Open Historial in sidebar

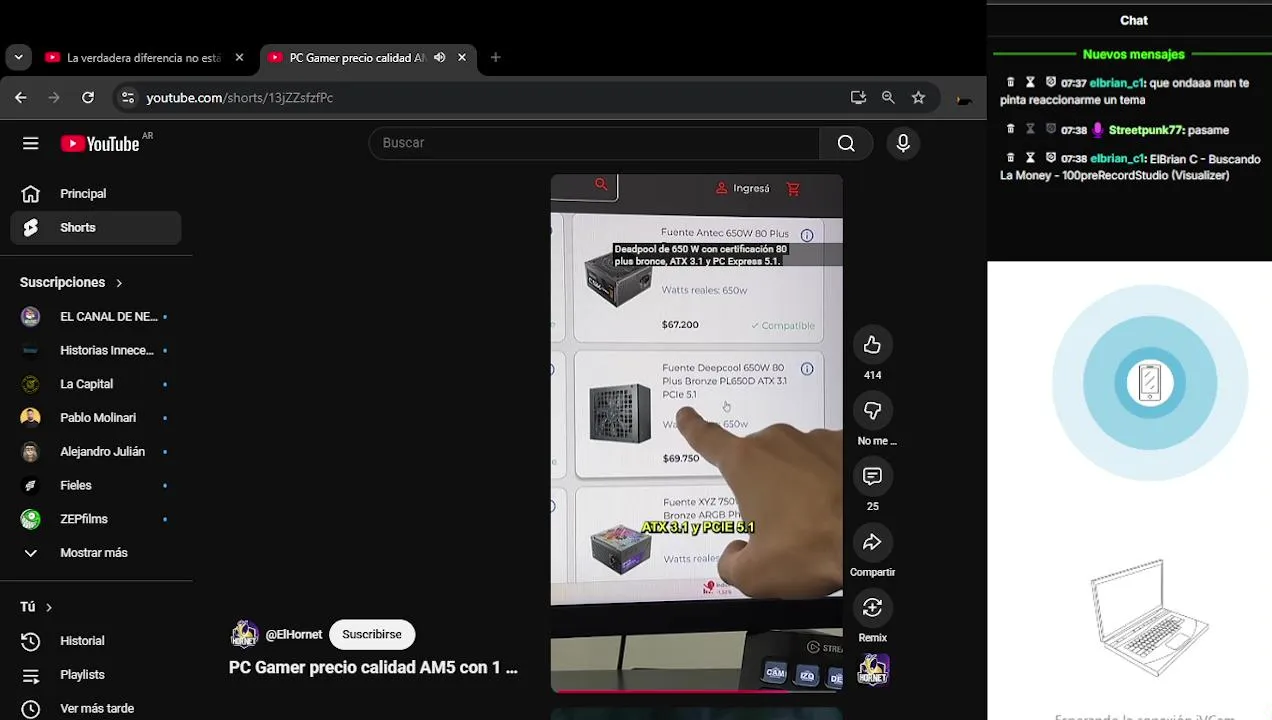point(96,641)
